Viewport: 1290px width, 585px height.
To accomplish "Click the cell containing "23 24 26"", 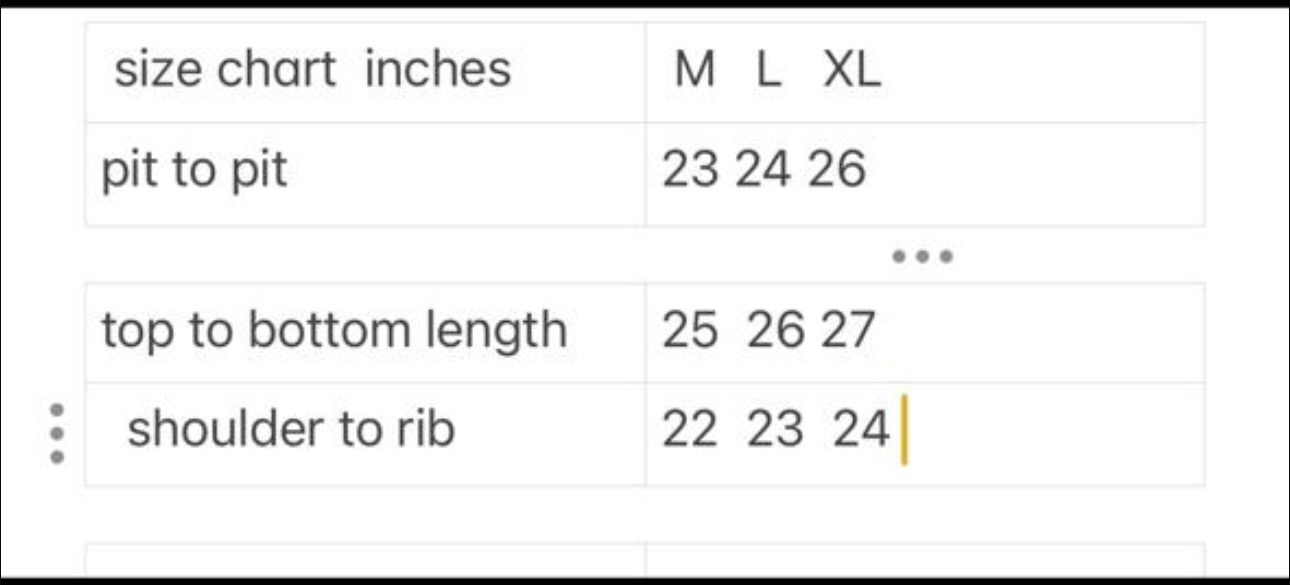I will pos(925,172).
